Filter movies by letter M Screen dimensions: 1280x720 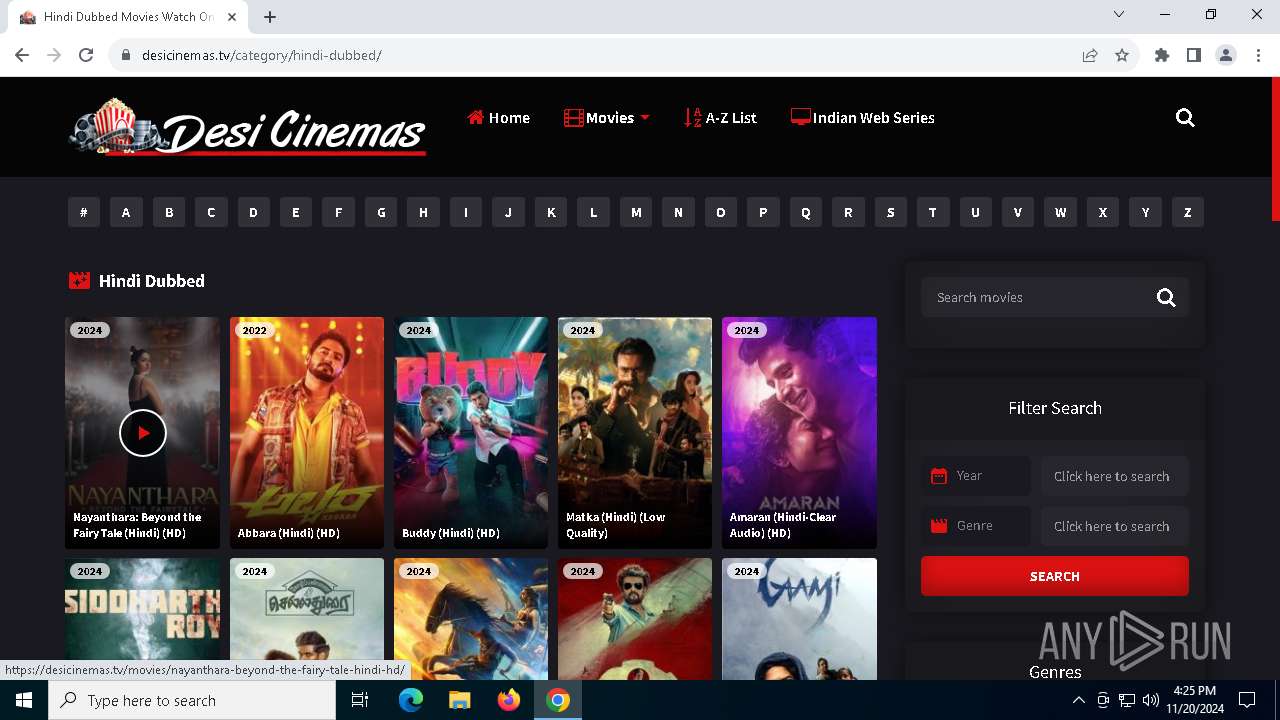(636, 212)
